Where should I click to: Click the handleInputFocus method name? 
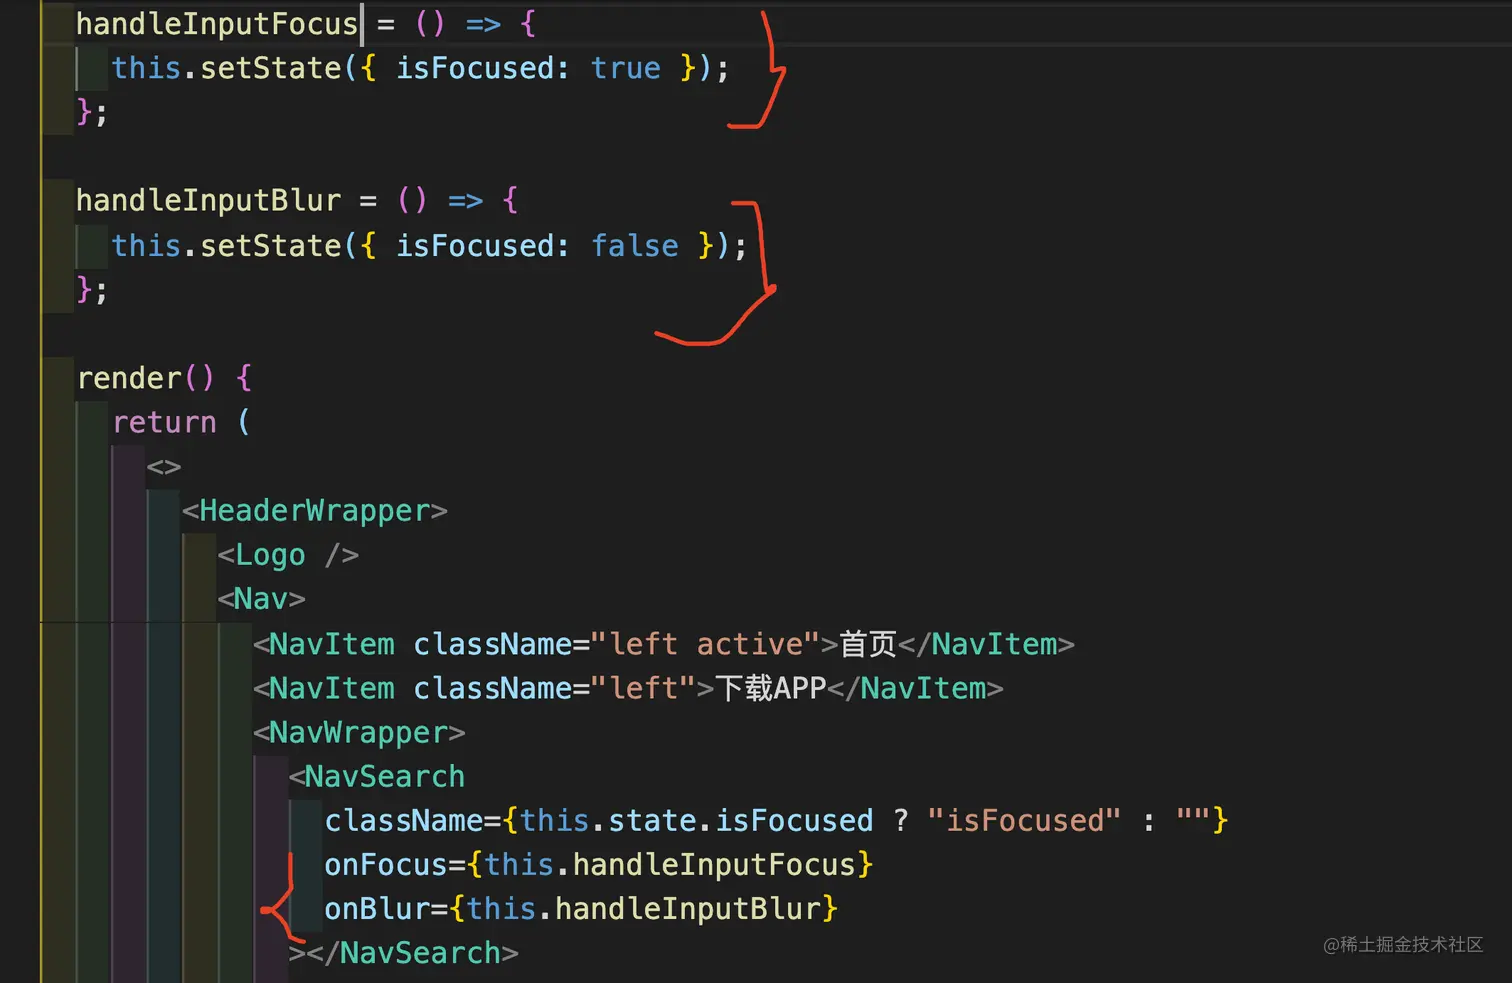[x=217, y=23]
